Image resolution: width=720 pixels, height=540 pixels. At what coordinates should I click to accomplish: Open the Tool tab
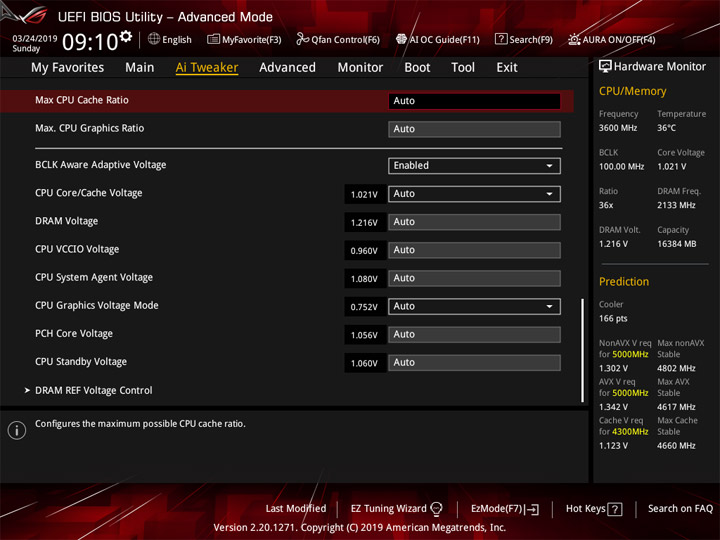(x=463, y=68)
